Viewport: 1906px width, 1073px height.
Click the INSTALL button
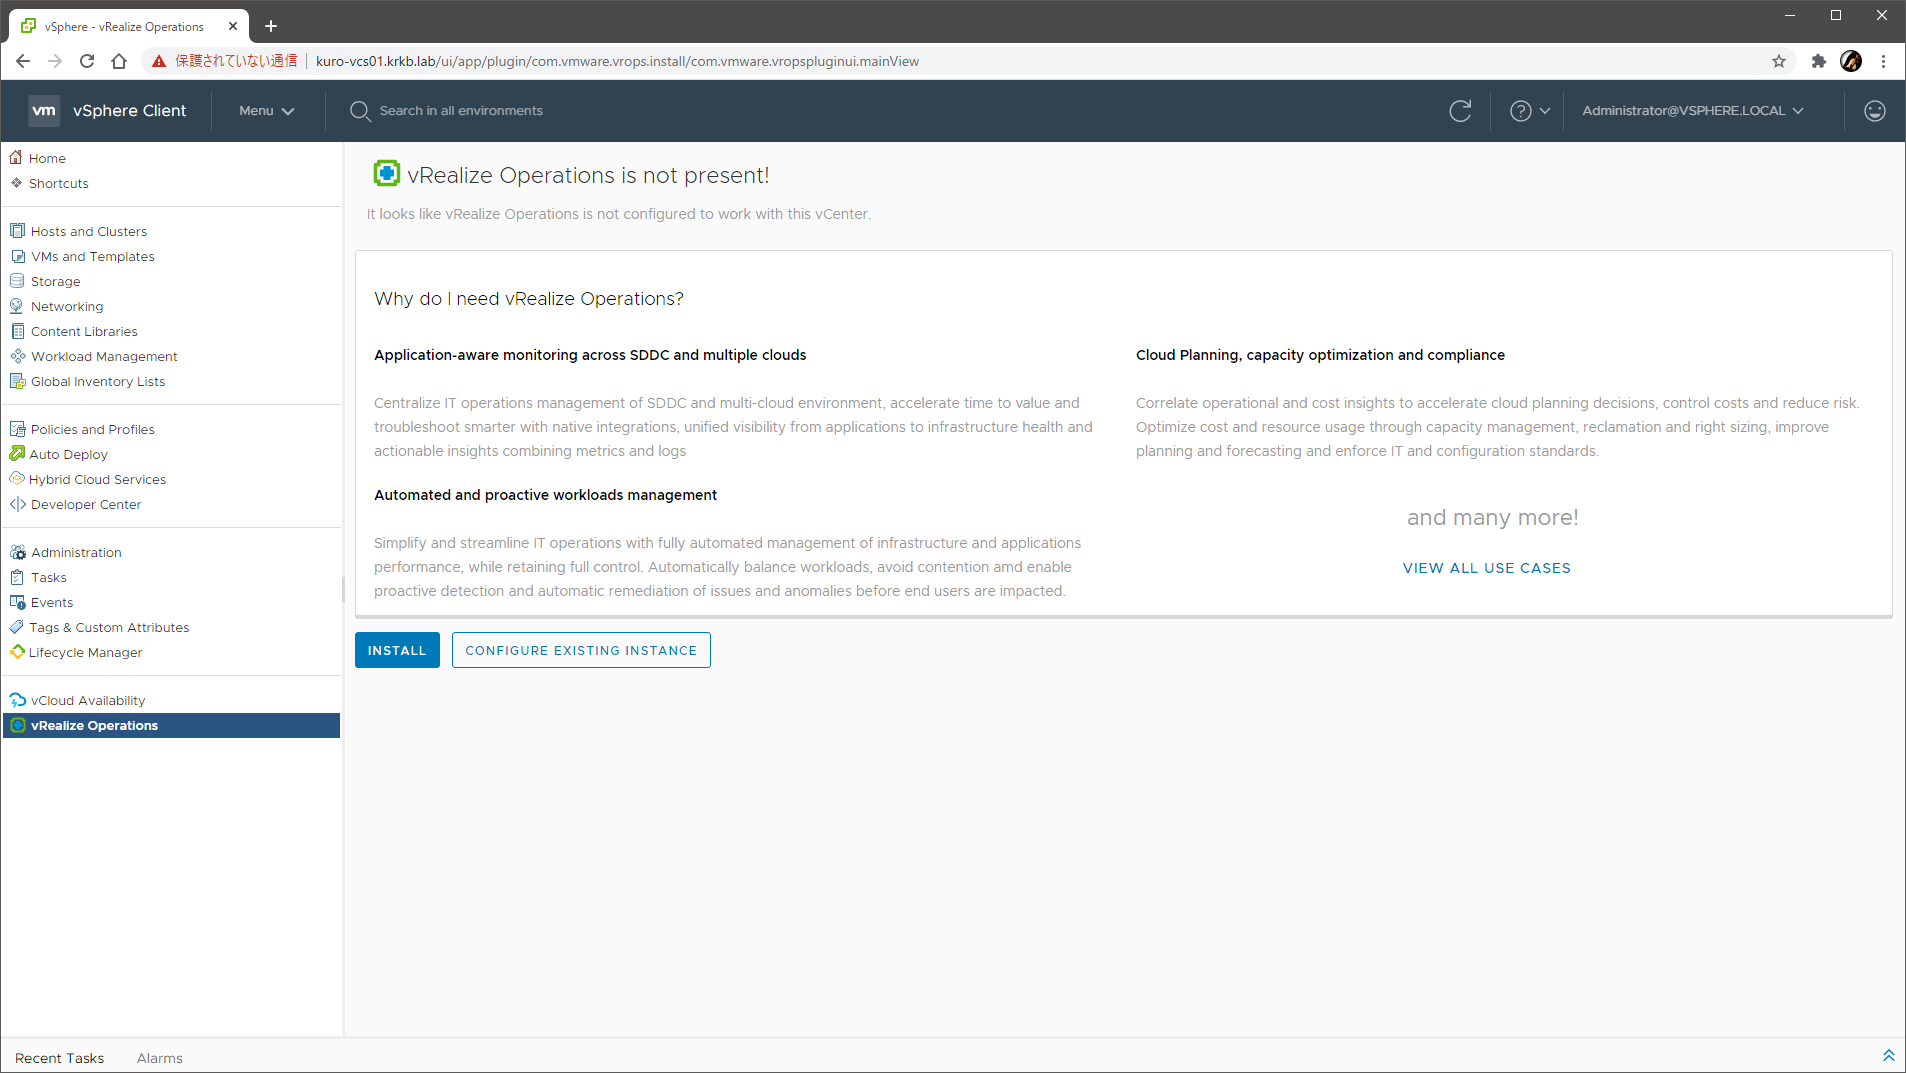click(x=397, y=650)
